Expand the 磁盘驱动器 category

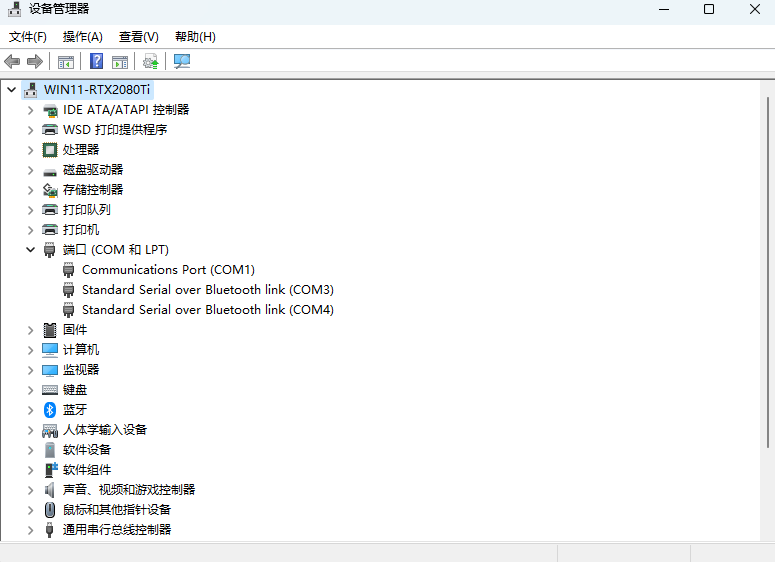(x=31, y=170)
